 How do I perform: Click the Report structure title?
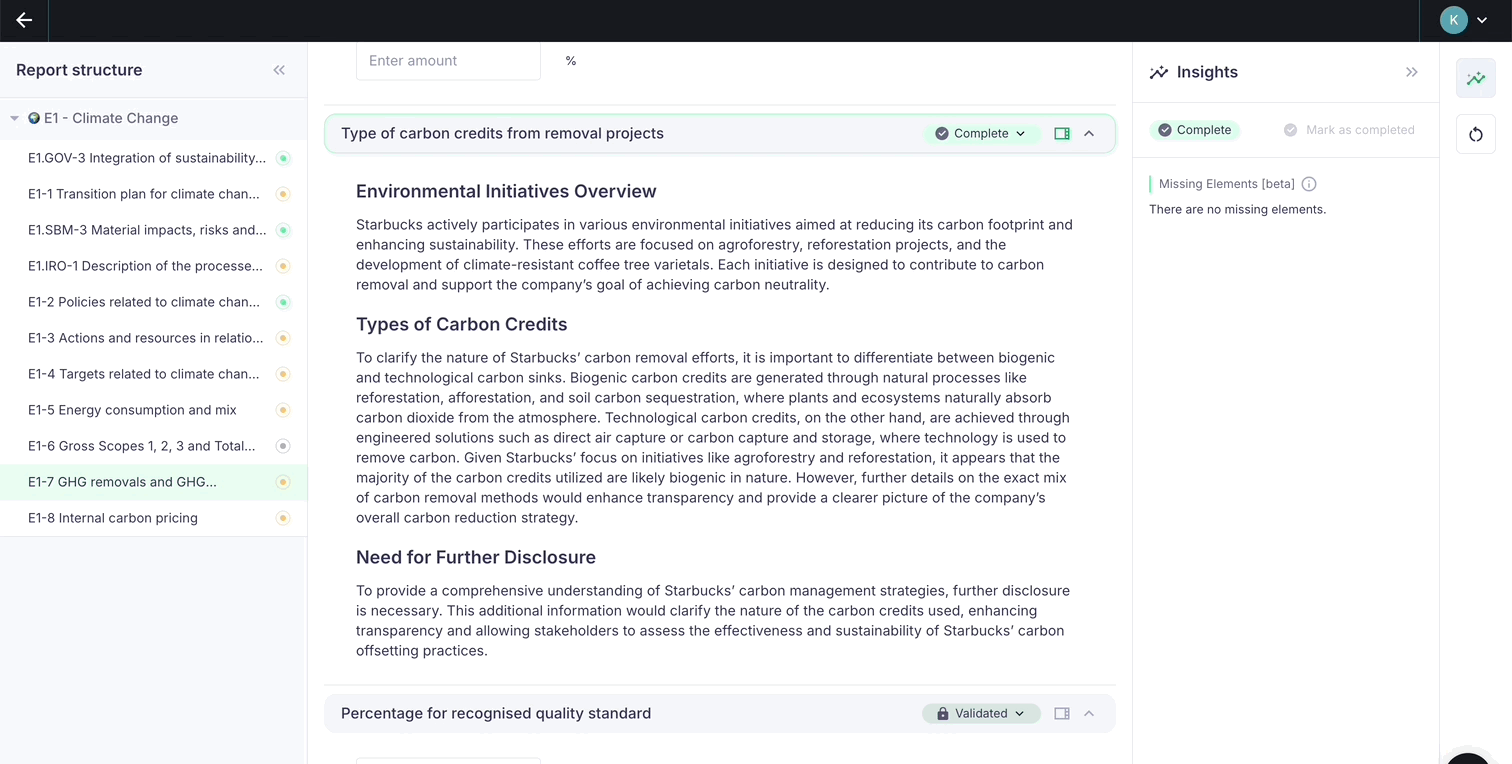coord(79,70)
